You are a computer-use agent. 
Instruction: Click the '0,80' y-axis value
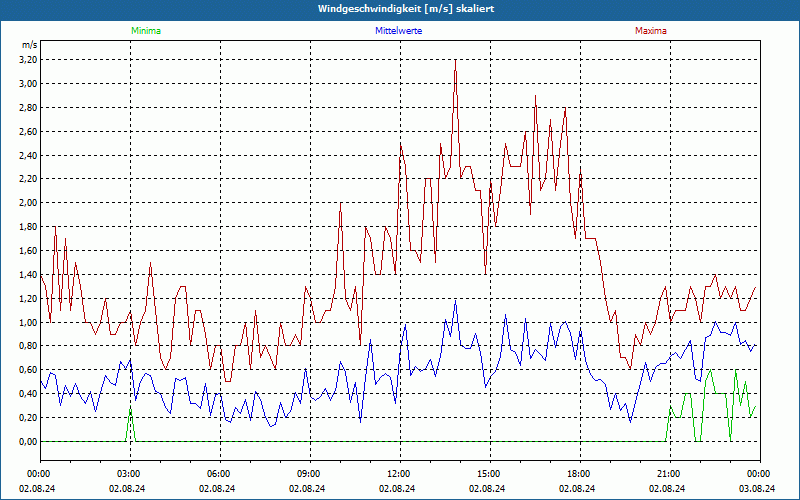pyautogui.click(x=29, y=346)
